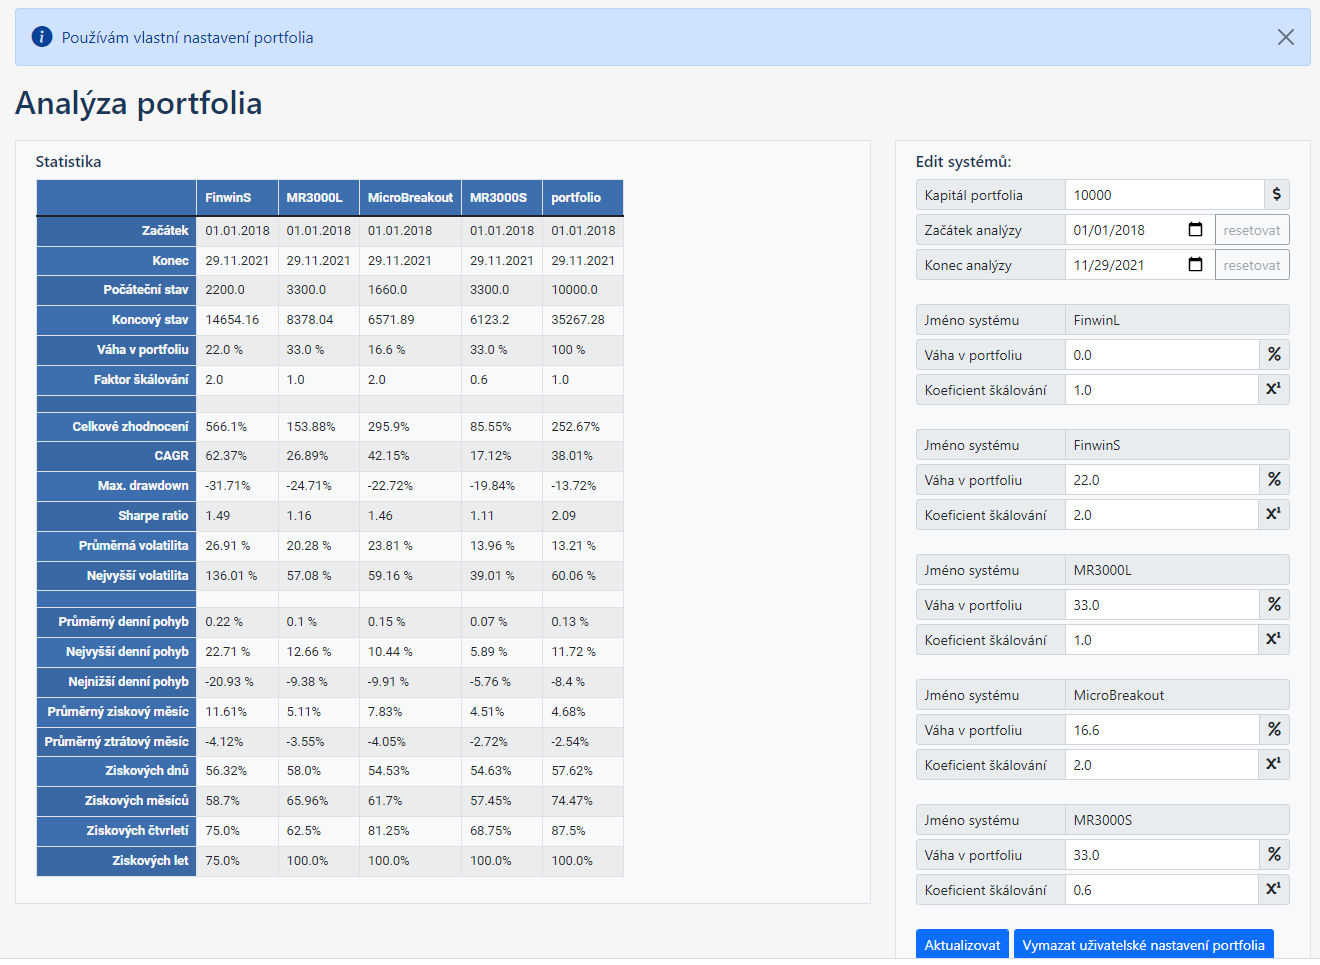Screen dimensions: 1320x965
Task: Click the Aktualizovat button
Action: [x=962, y=945]
